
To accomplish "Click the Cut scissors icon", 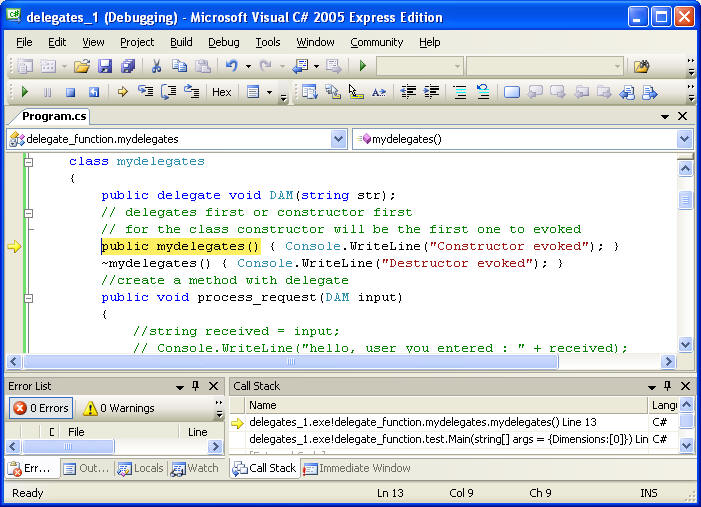I will [156, 66].
